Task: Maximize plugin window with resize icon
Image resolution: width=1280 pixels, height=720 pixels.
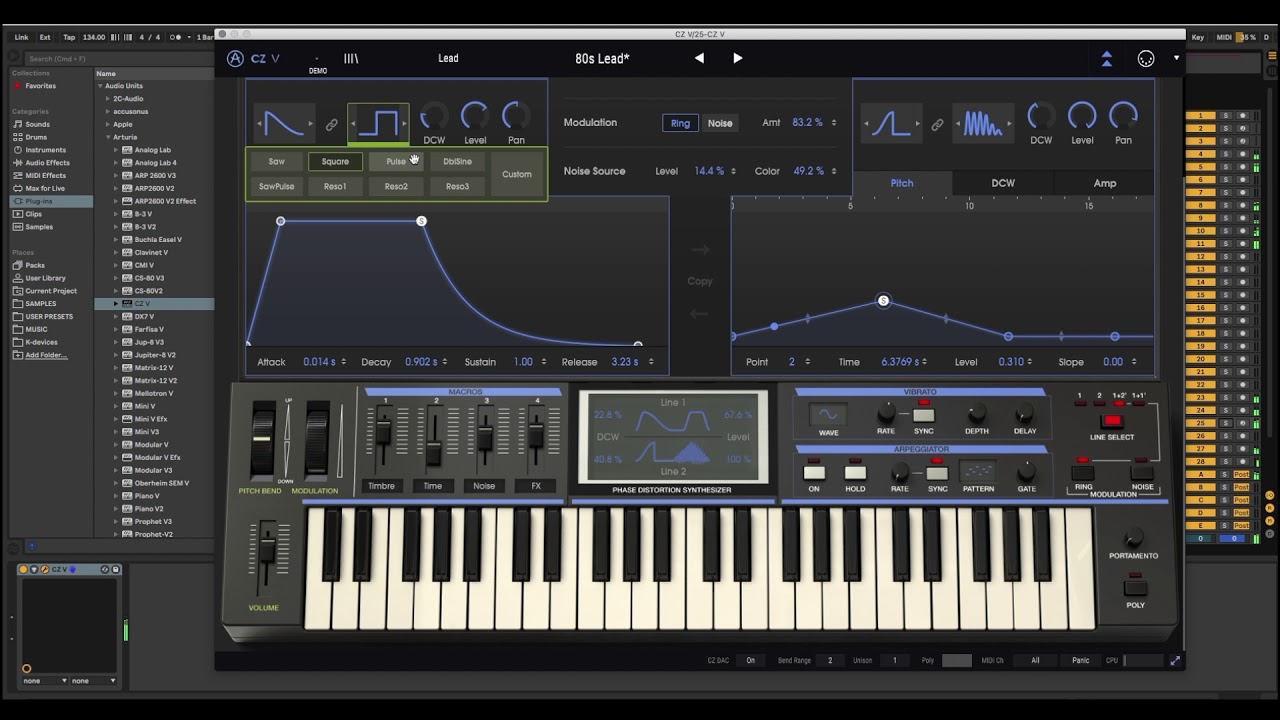Action: point(1175,660)
